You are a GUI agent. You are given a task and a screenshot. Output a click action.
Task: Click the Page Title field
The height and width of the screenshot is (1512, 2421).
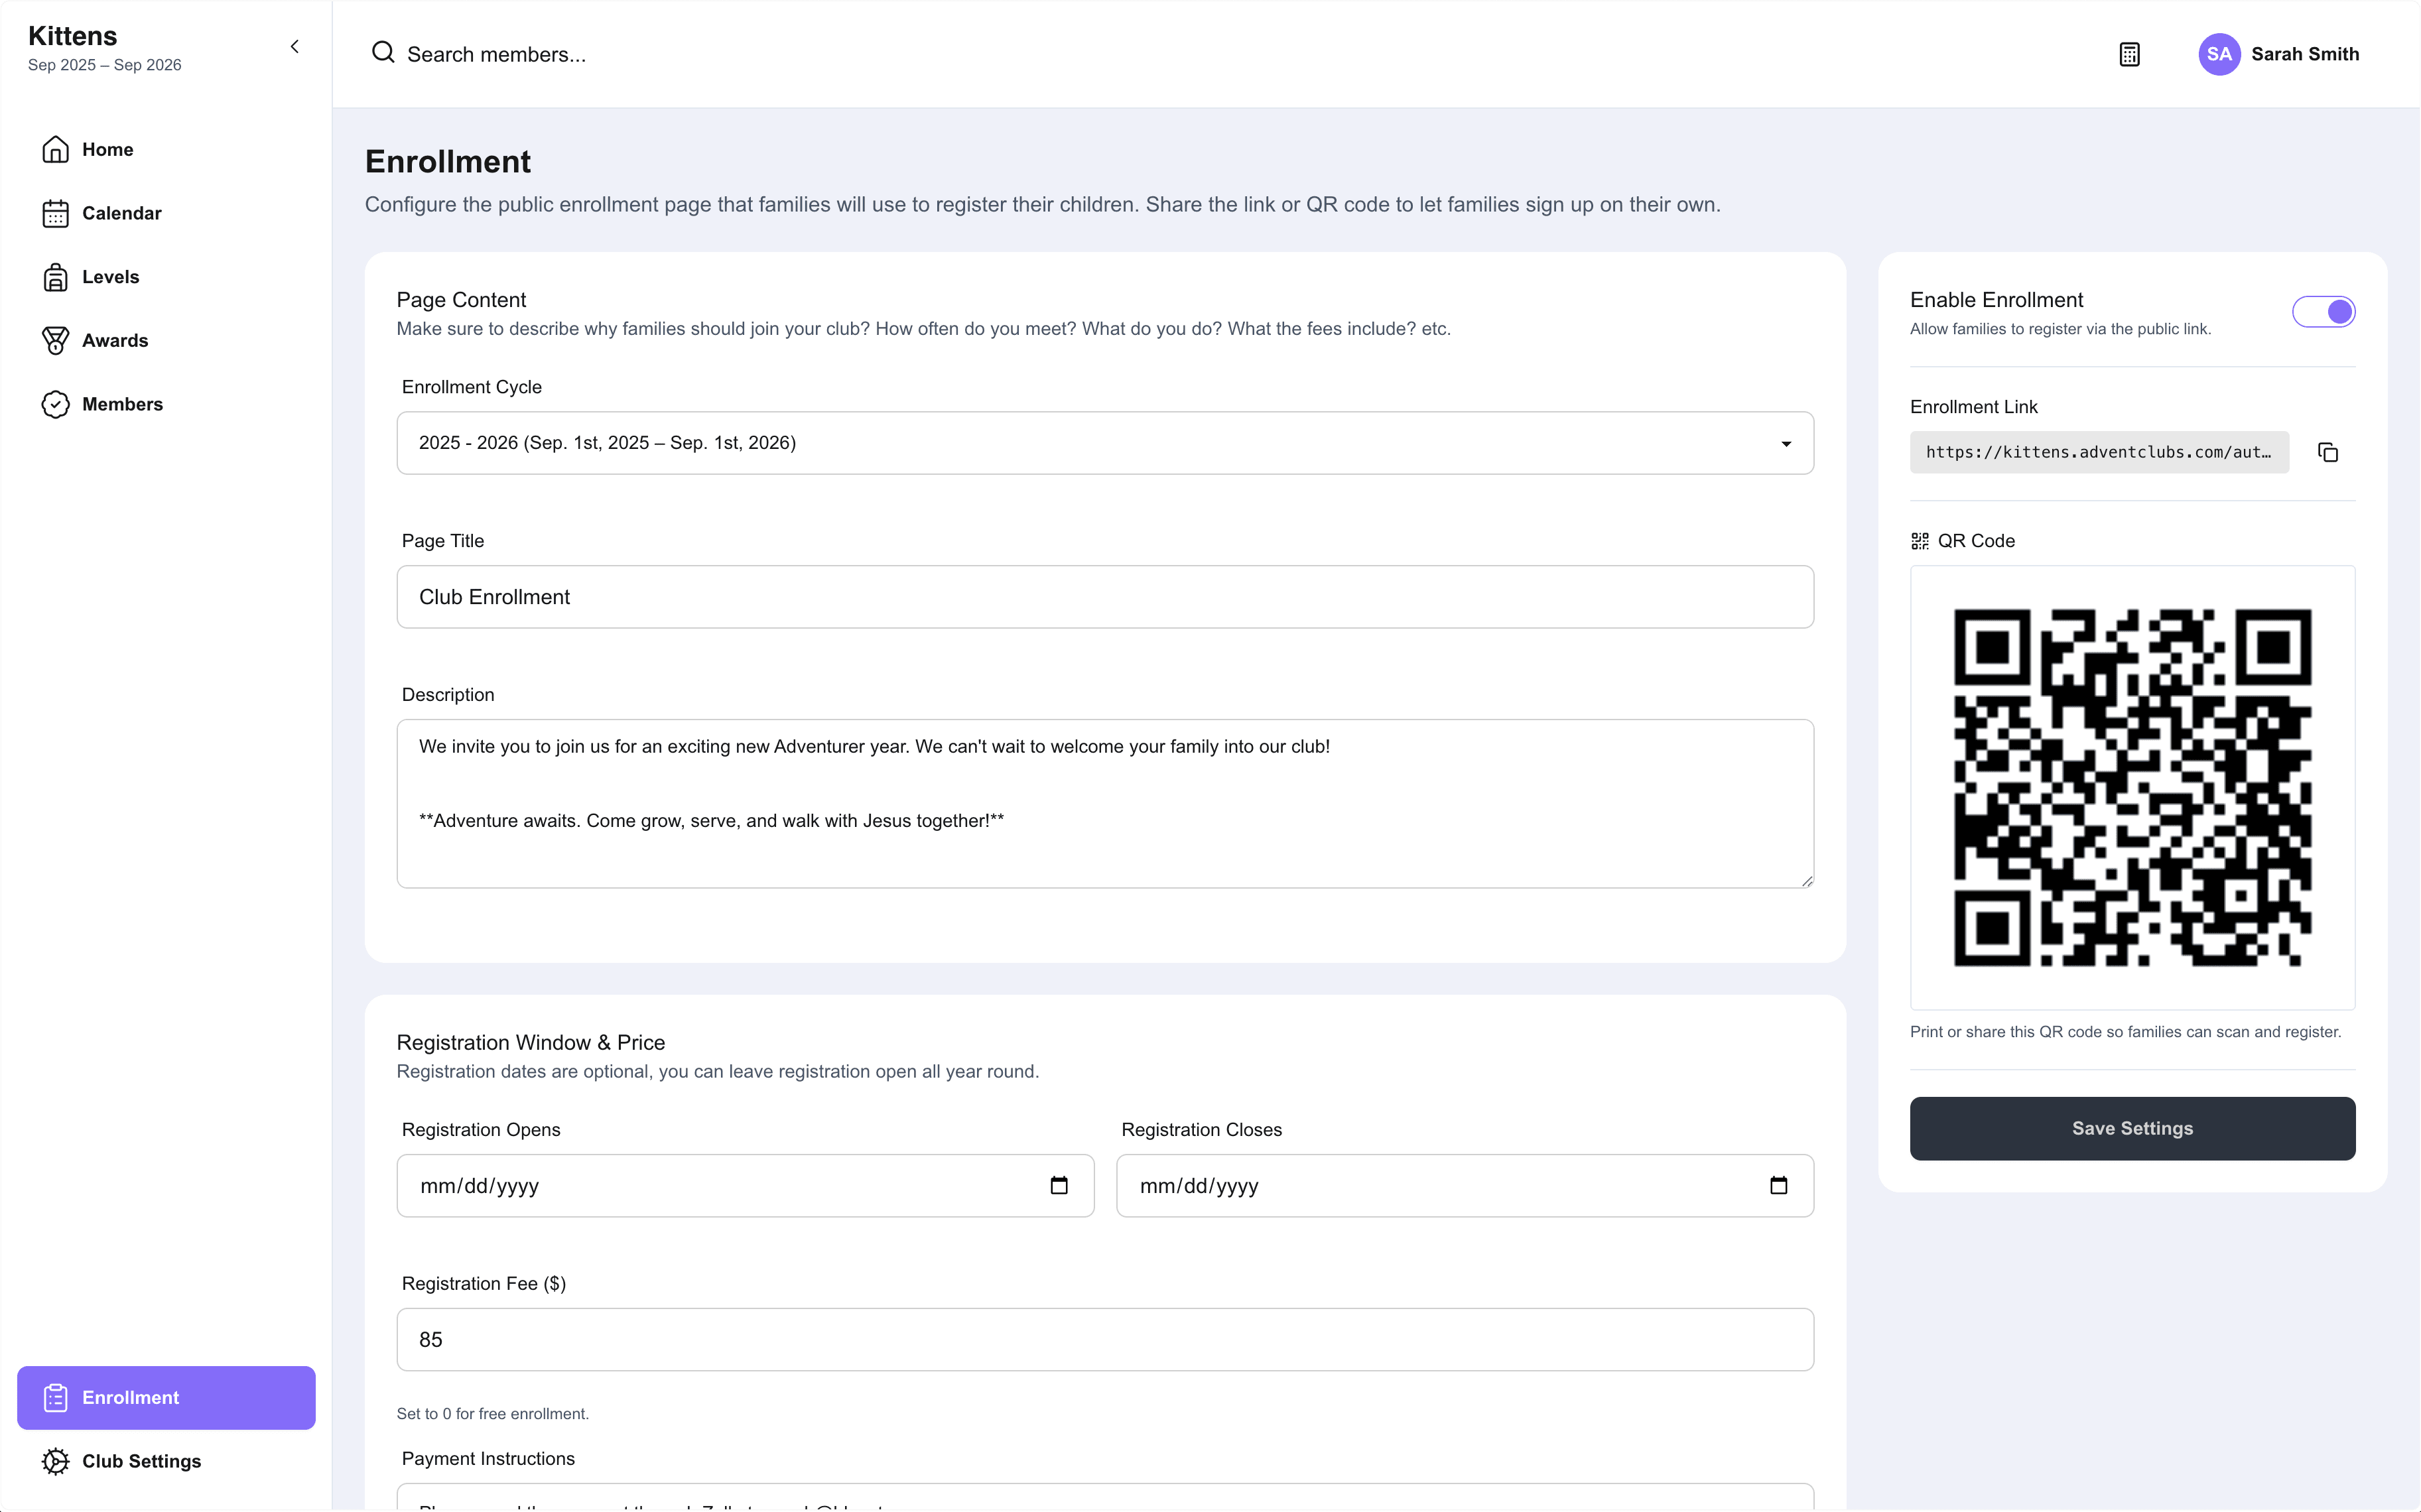[x=1105, y=597]
